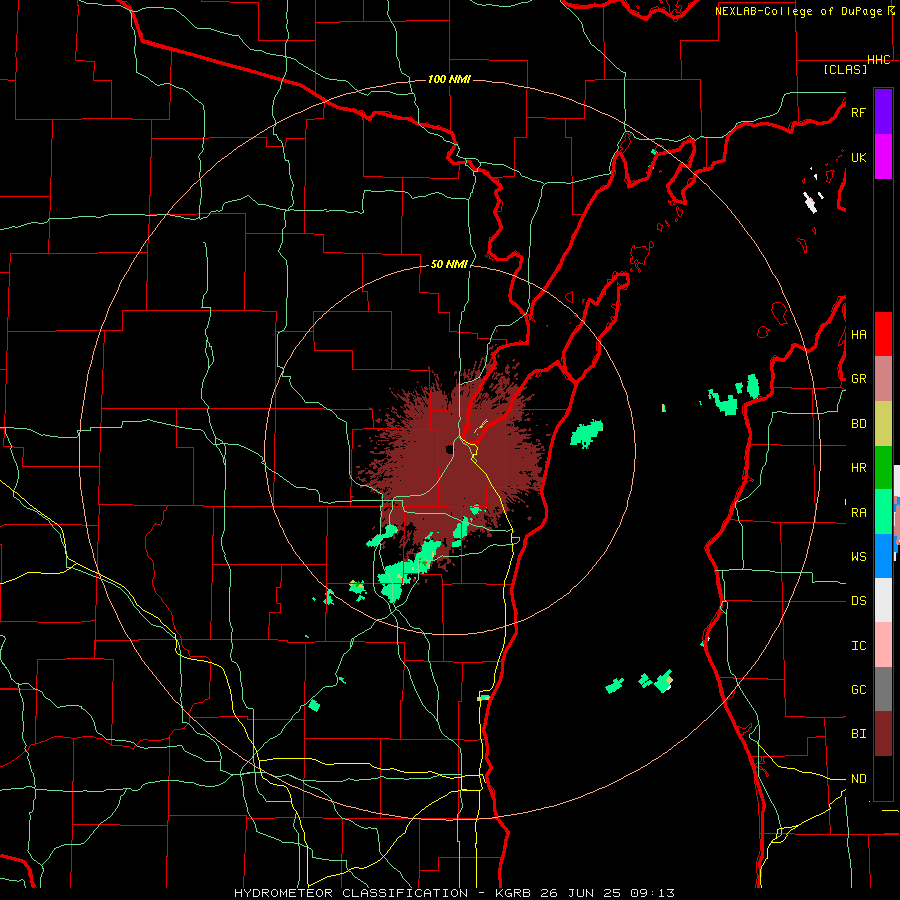Screen dimensions: 900x900
Task: Select the ND legend label
Action: [x=858, y=778]
